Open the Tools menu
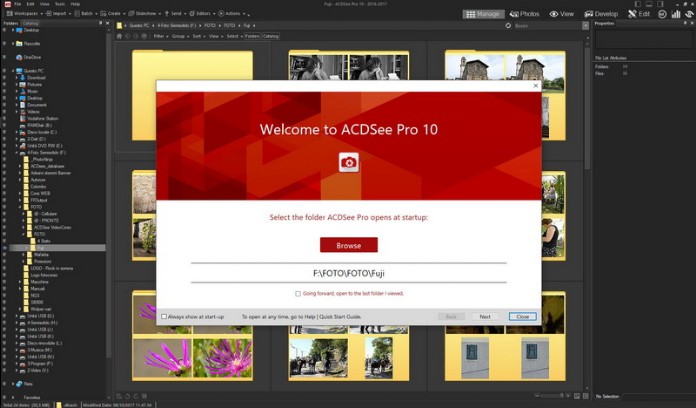This screenshot has width=696, height=408. [x=60, y=4]
